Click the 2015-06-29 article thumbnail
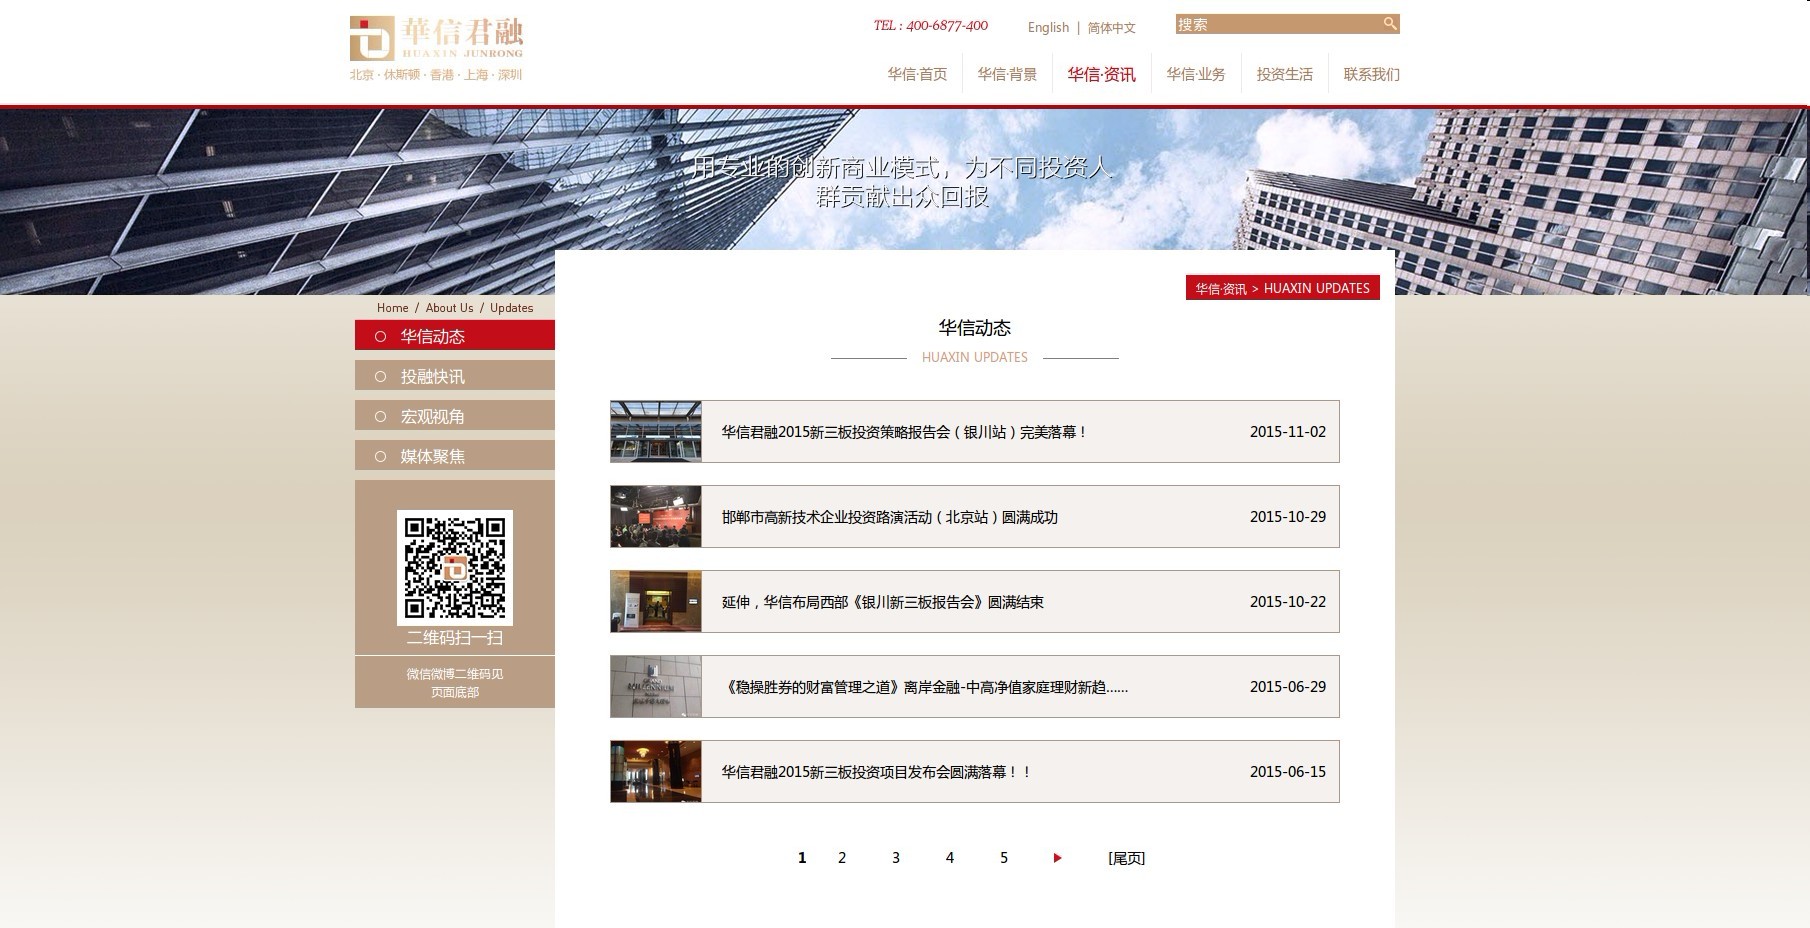 click(x=656, y=687)
